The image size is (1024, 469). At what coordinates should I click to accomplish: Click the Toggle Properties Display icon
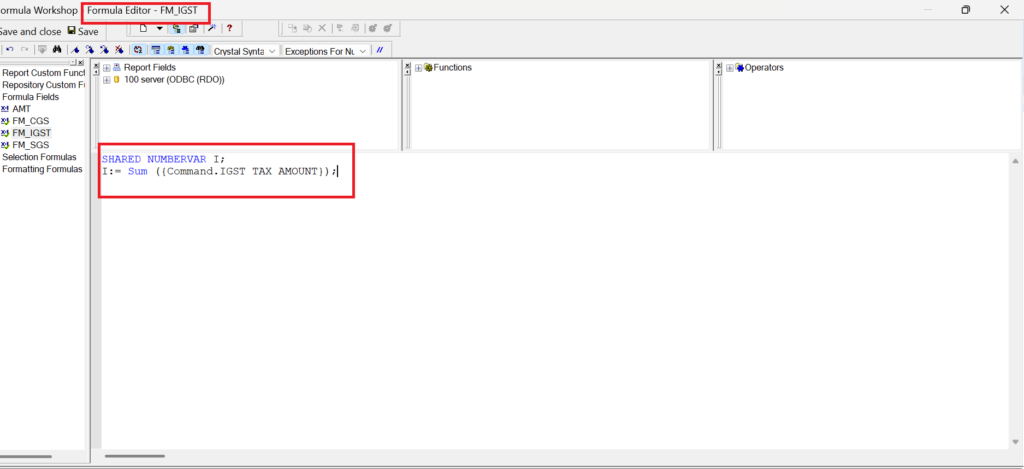193,28
